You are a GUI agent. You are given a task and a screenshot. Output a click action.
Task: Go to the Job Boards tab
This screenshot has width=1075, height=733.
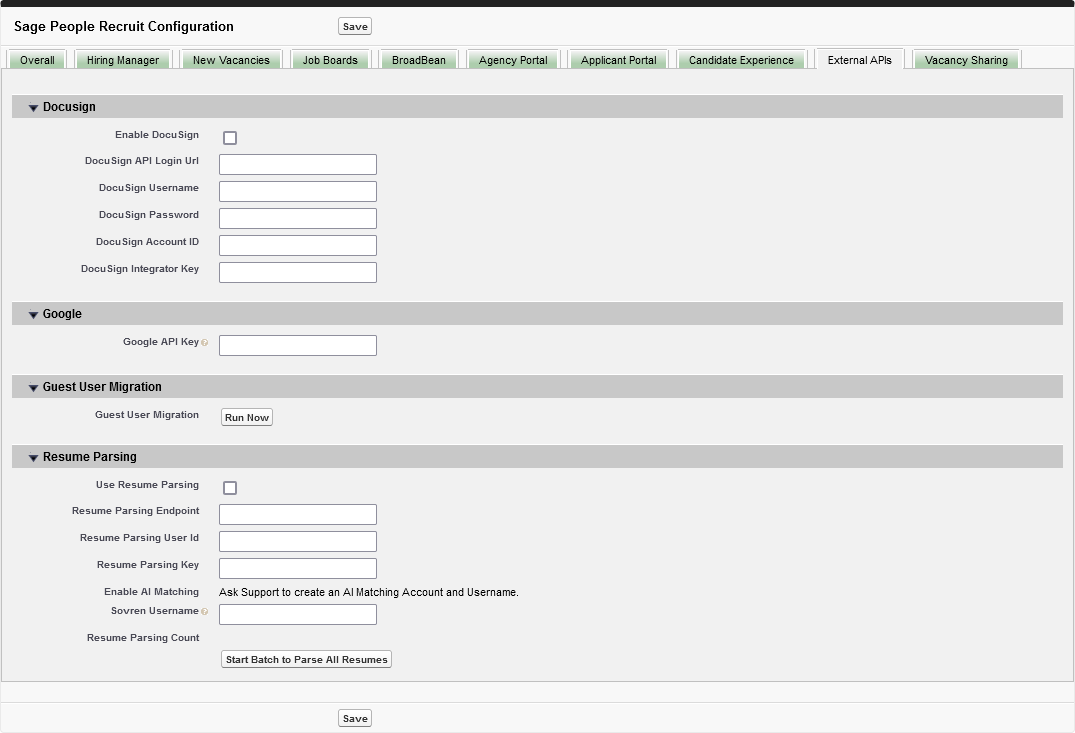(x=330, y=60)
